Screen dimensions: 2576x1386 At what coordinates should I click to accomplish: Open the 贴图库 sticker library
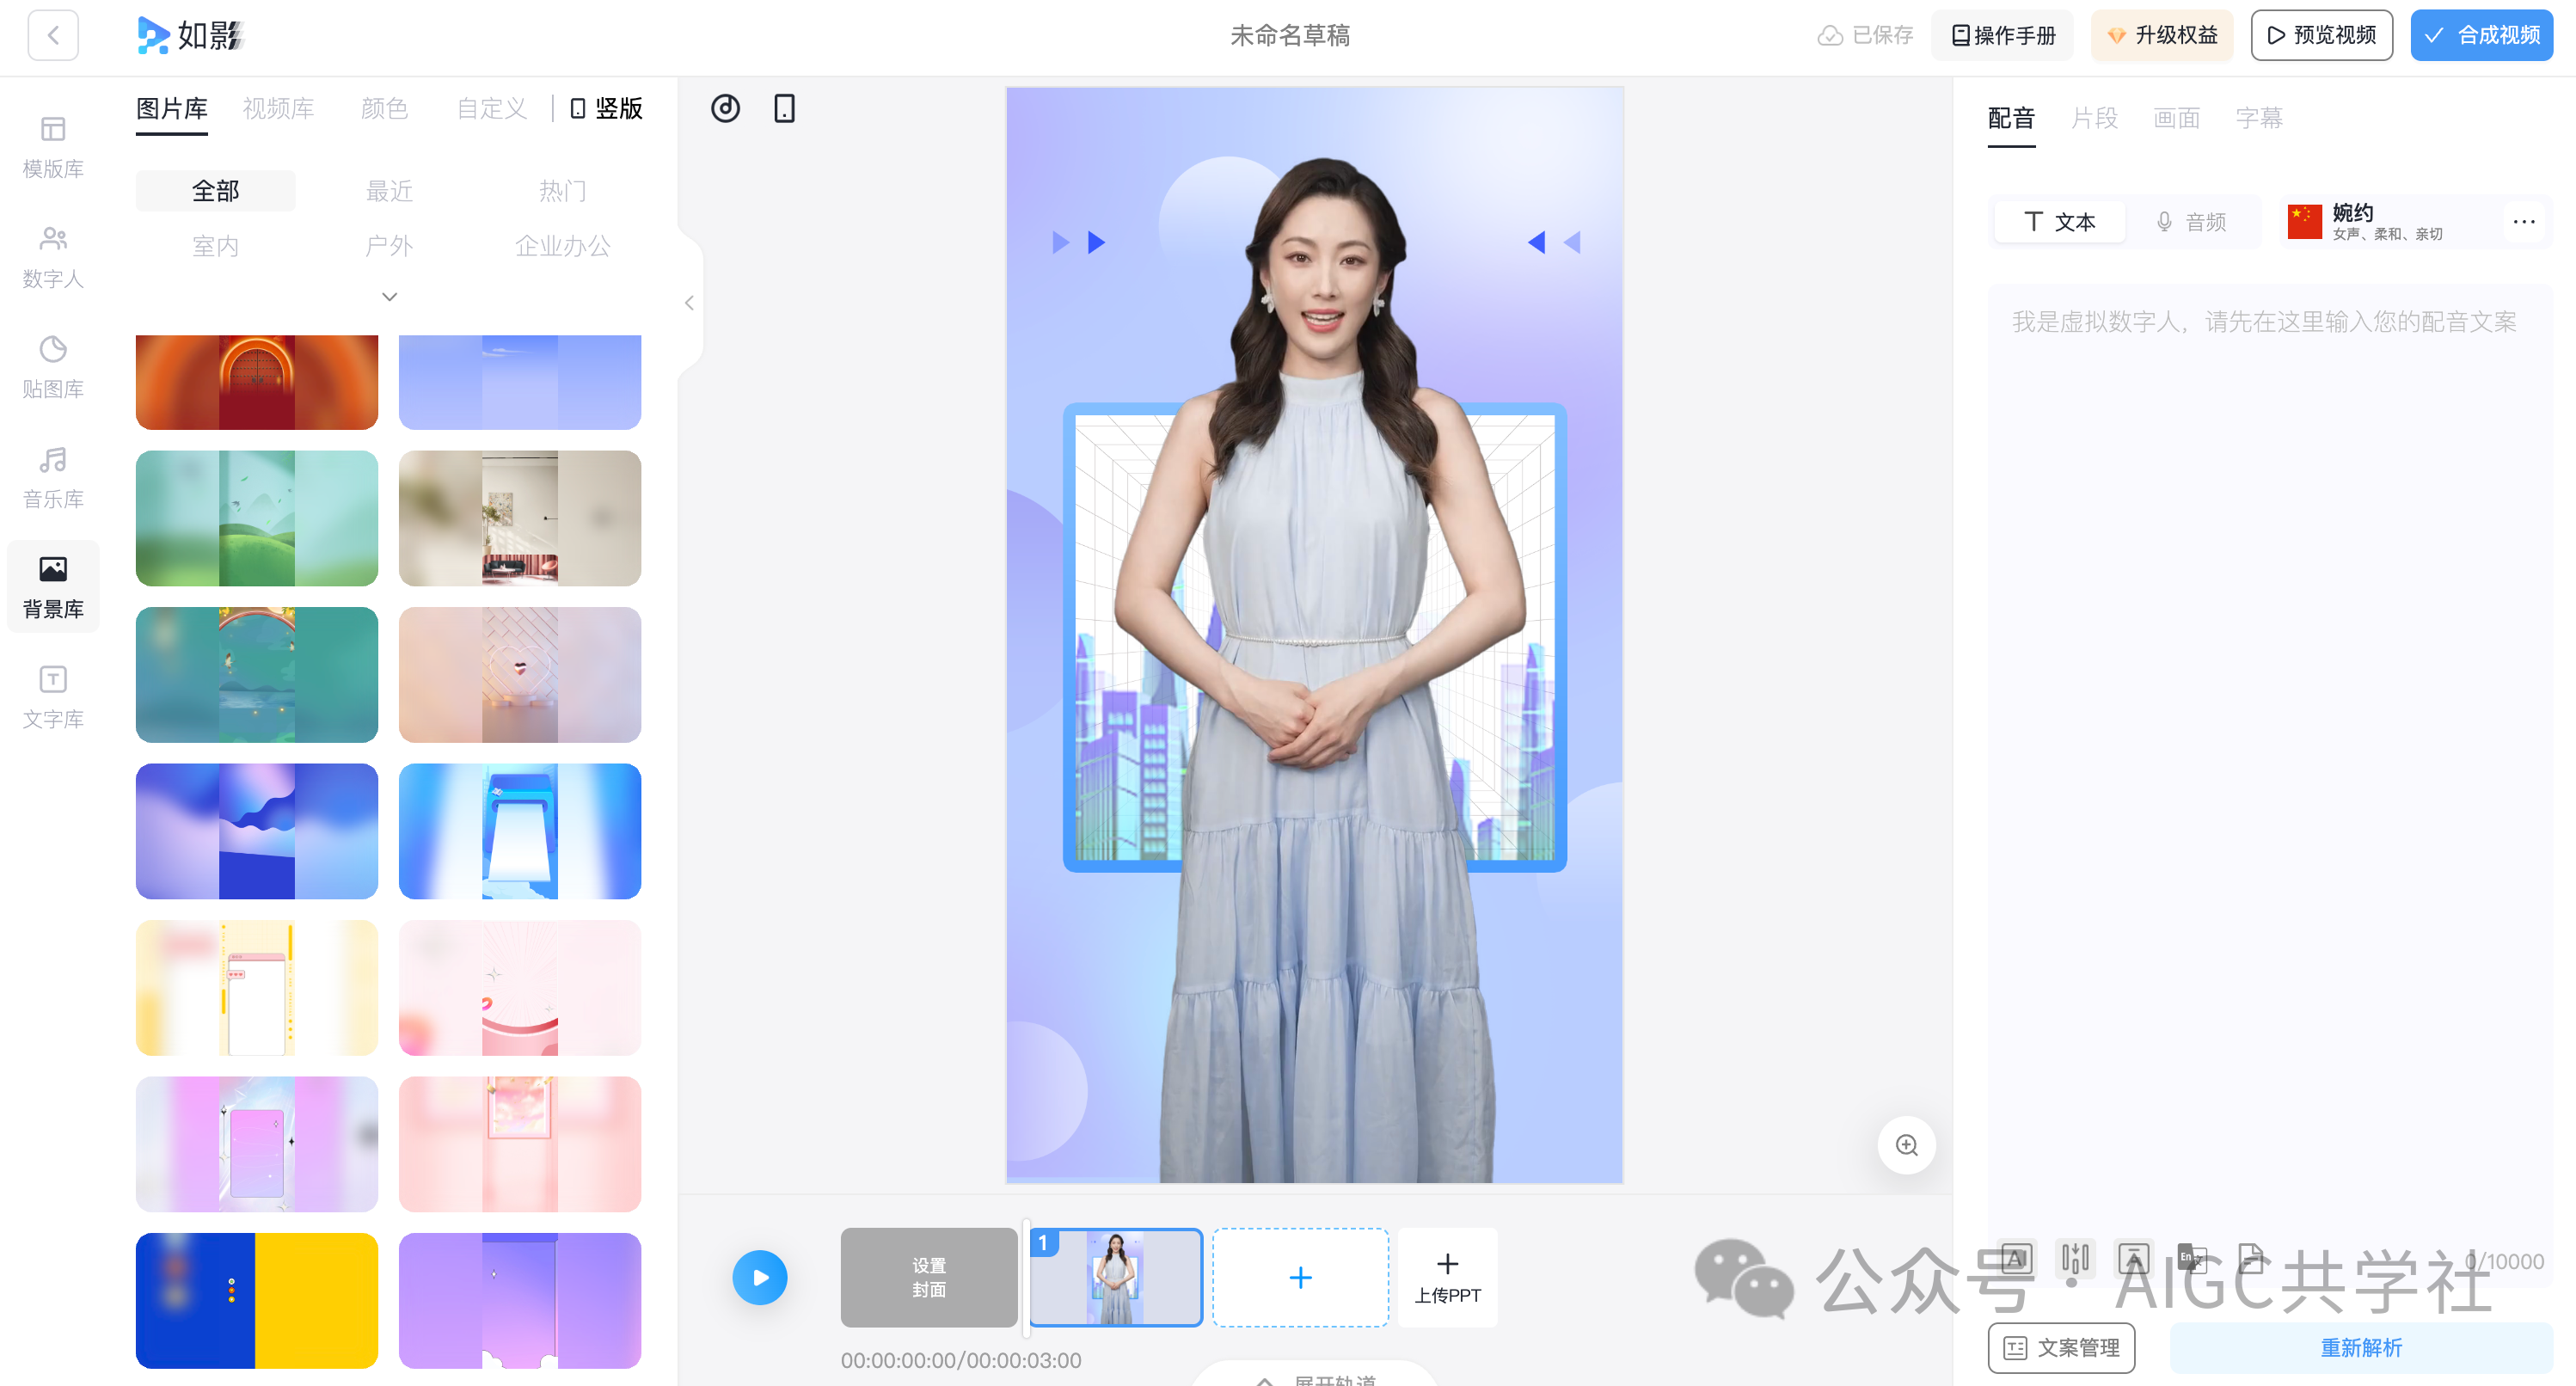(x=53, y=366)
